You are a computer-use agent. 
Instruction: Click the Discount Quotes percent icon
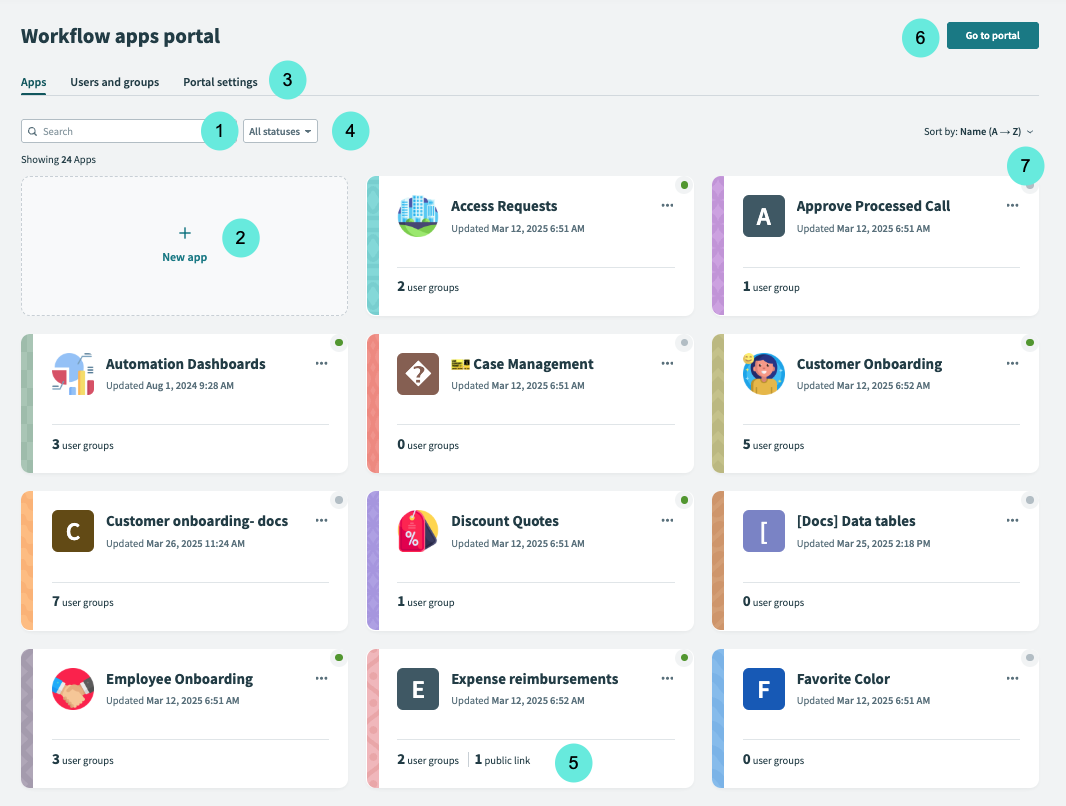tap(418, 531)
